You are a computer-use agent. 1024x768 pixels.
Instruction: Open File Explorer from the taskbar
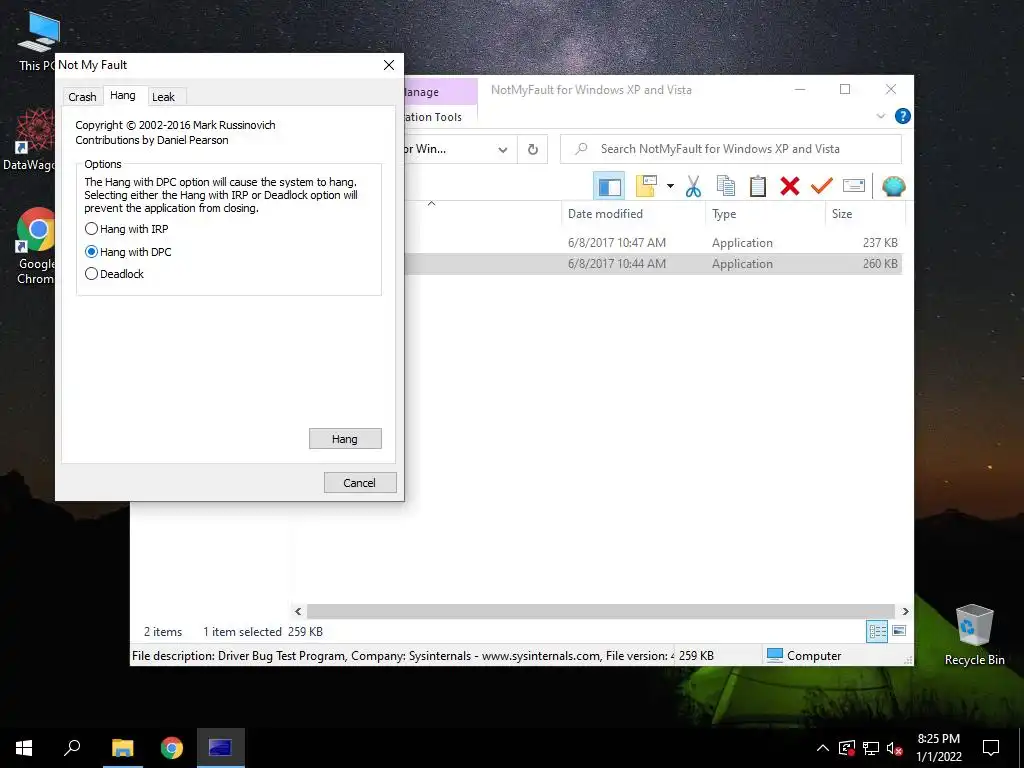(x=122, y=748)
